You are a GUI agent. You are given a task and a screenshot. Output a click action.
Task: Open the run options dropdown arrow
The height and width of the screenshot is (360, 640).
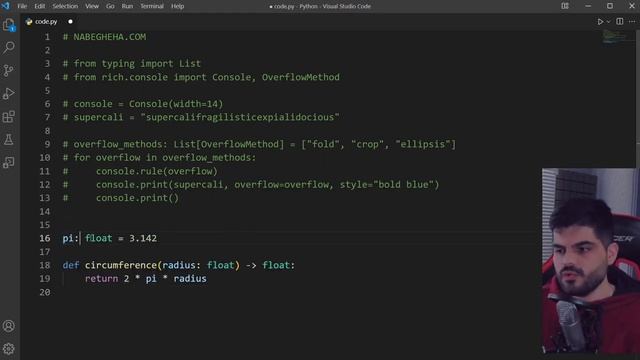[x=608, y=22]
